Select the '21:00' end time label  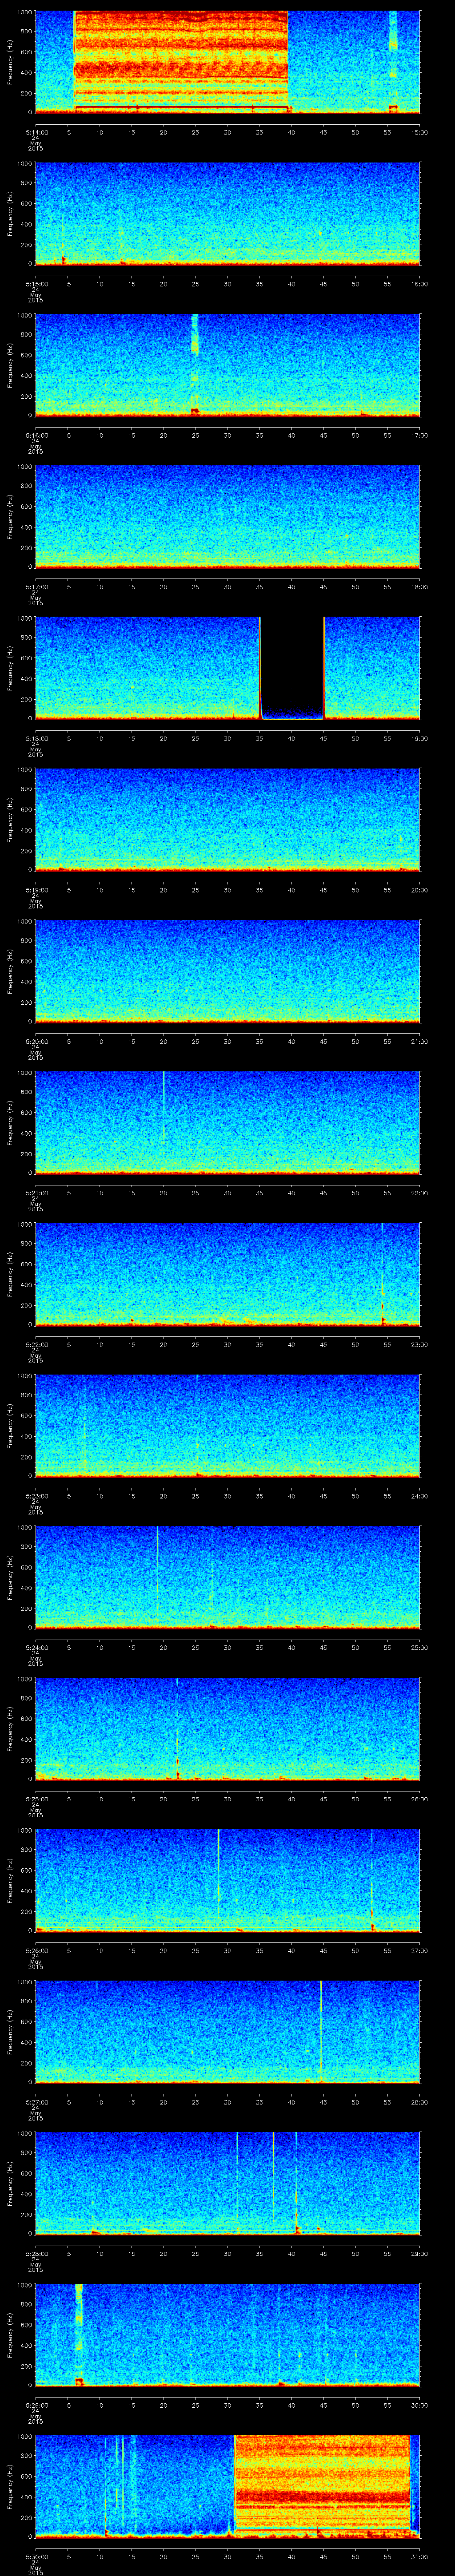(x=420, y=1041)
